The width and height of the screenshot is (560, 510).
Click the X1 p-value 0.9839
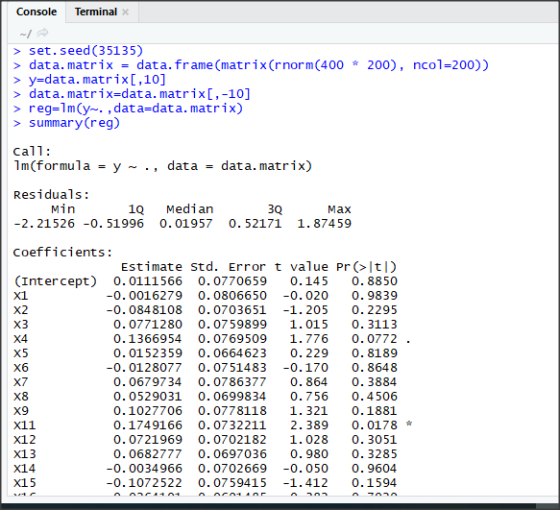coord(374,296)
